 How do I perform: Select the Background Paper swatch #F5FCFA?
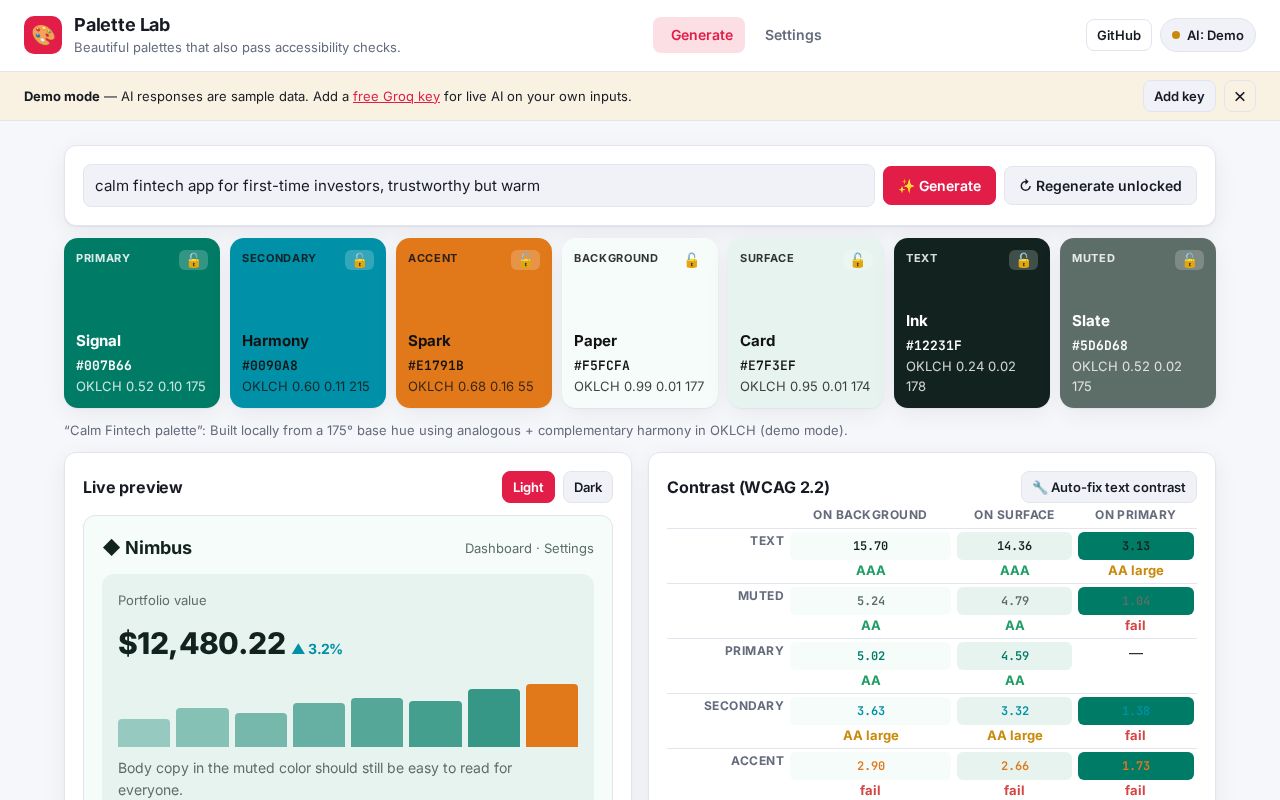[640, 323]
